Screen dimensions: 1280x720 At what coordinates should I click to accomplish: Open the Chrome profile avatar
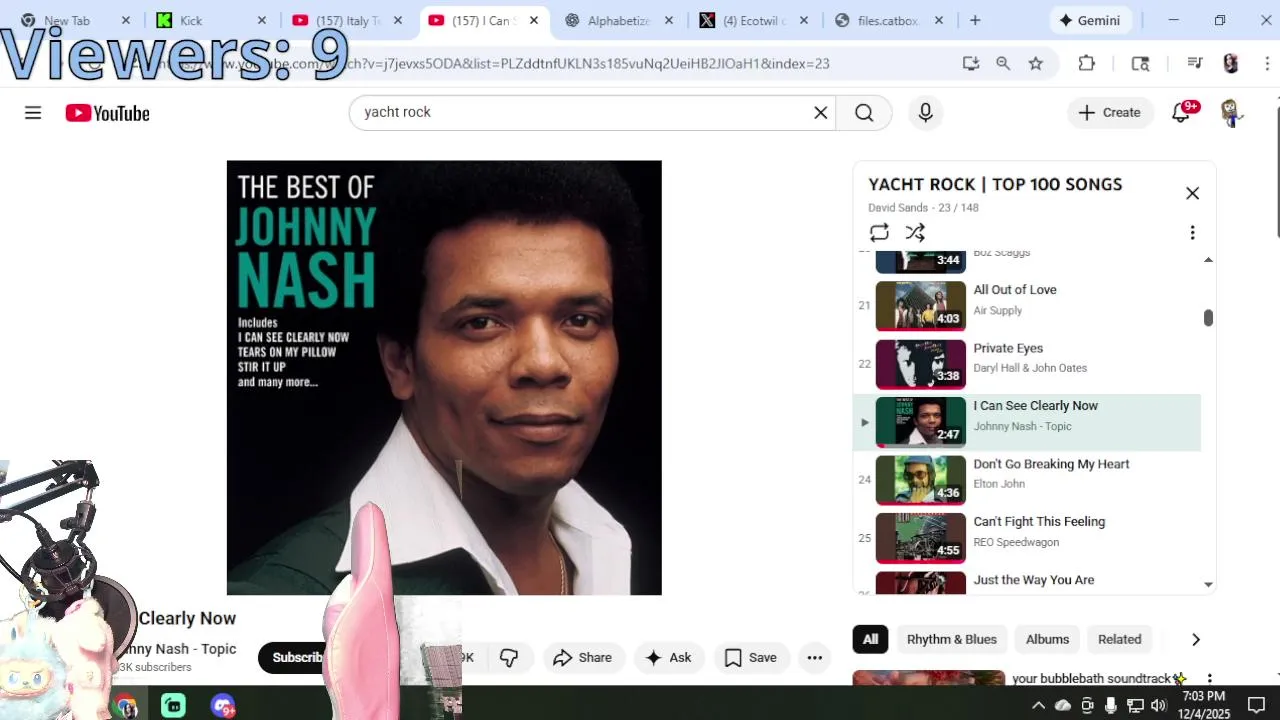(1231, 63)
